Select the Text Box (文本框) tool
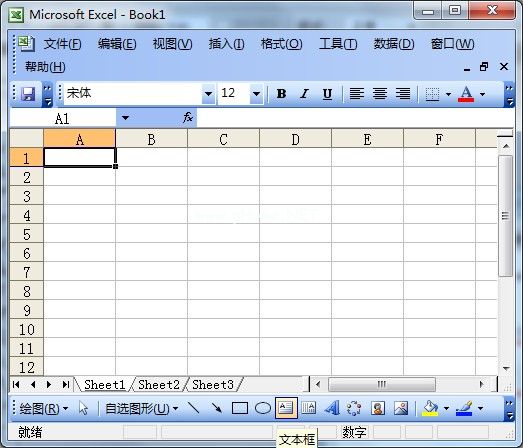 (286, 408)
